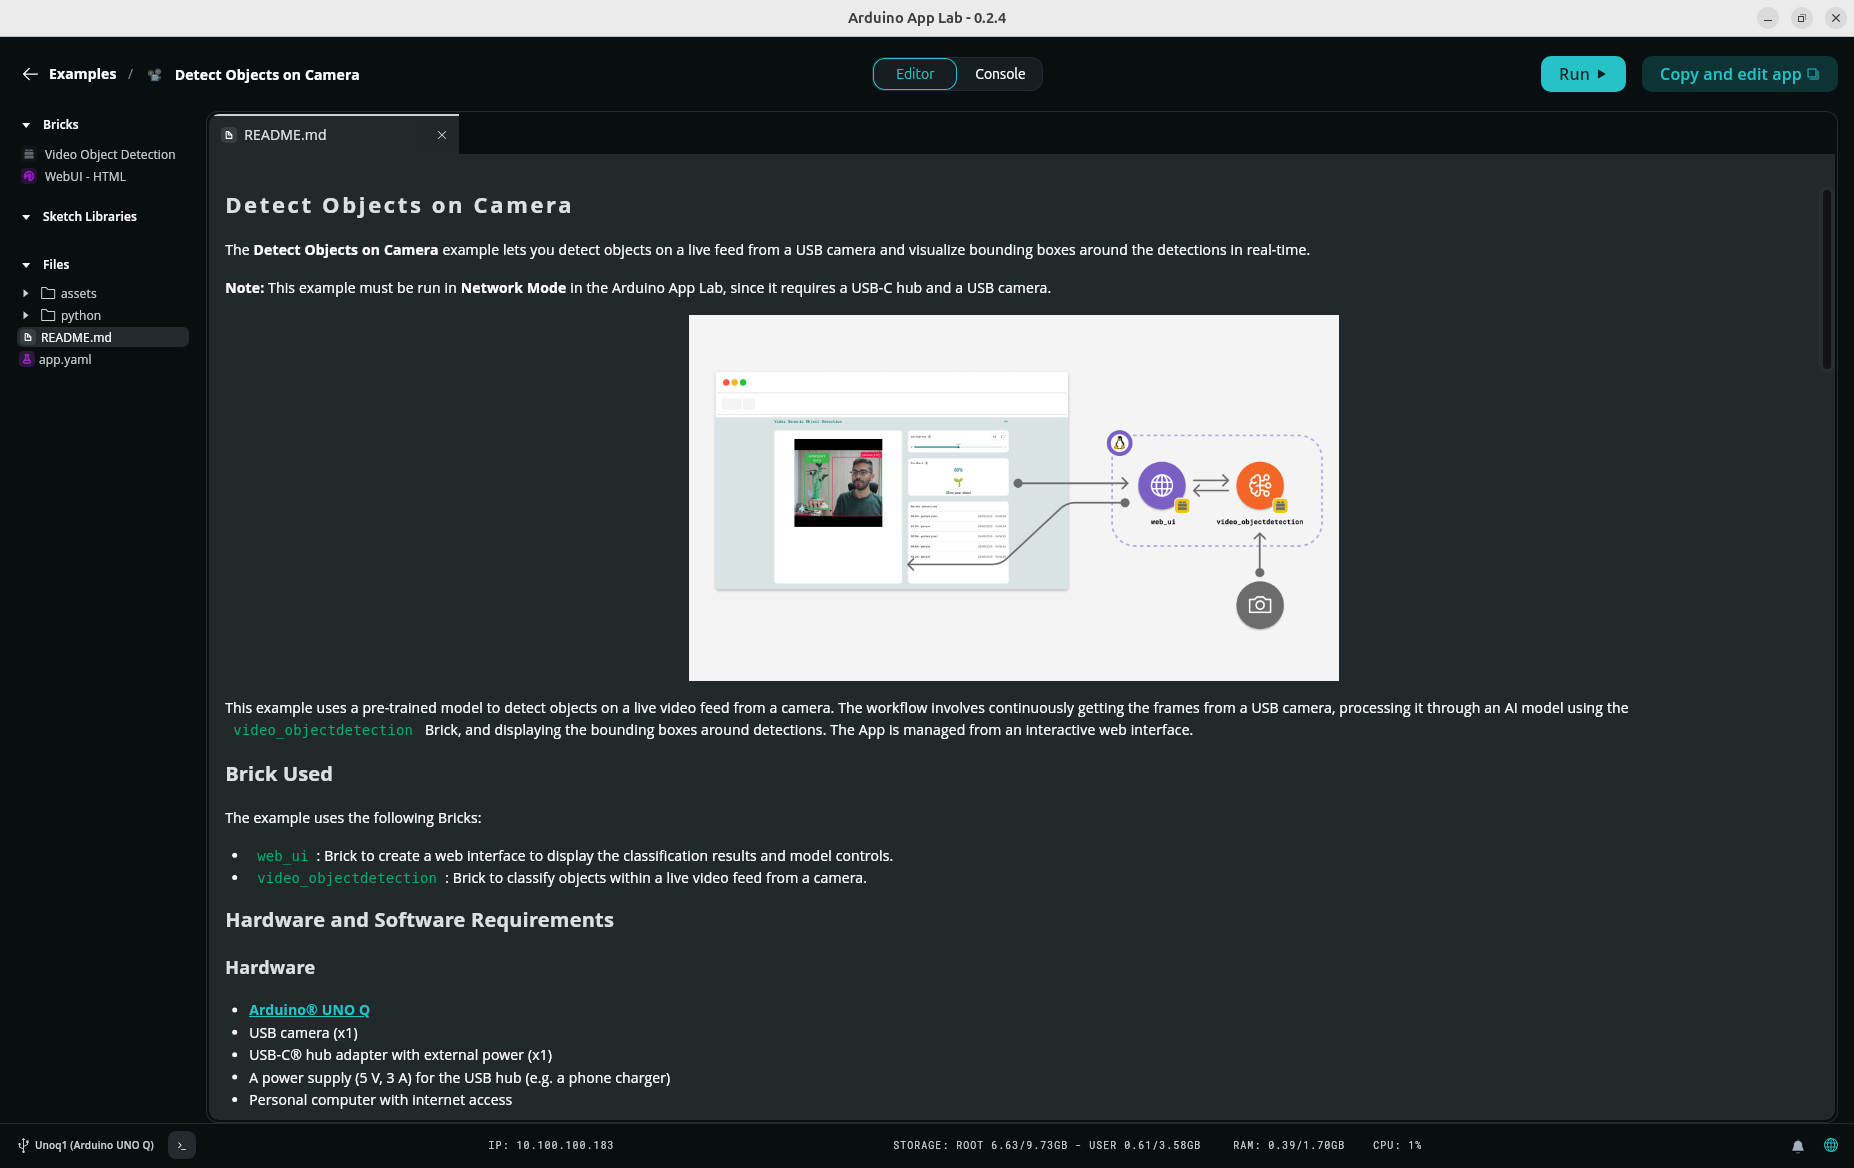Screen dimensions: 1854x1168
Task: Switch to the Editor view
Action: [x=915, y=74]
